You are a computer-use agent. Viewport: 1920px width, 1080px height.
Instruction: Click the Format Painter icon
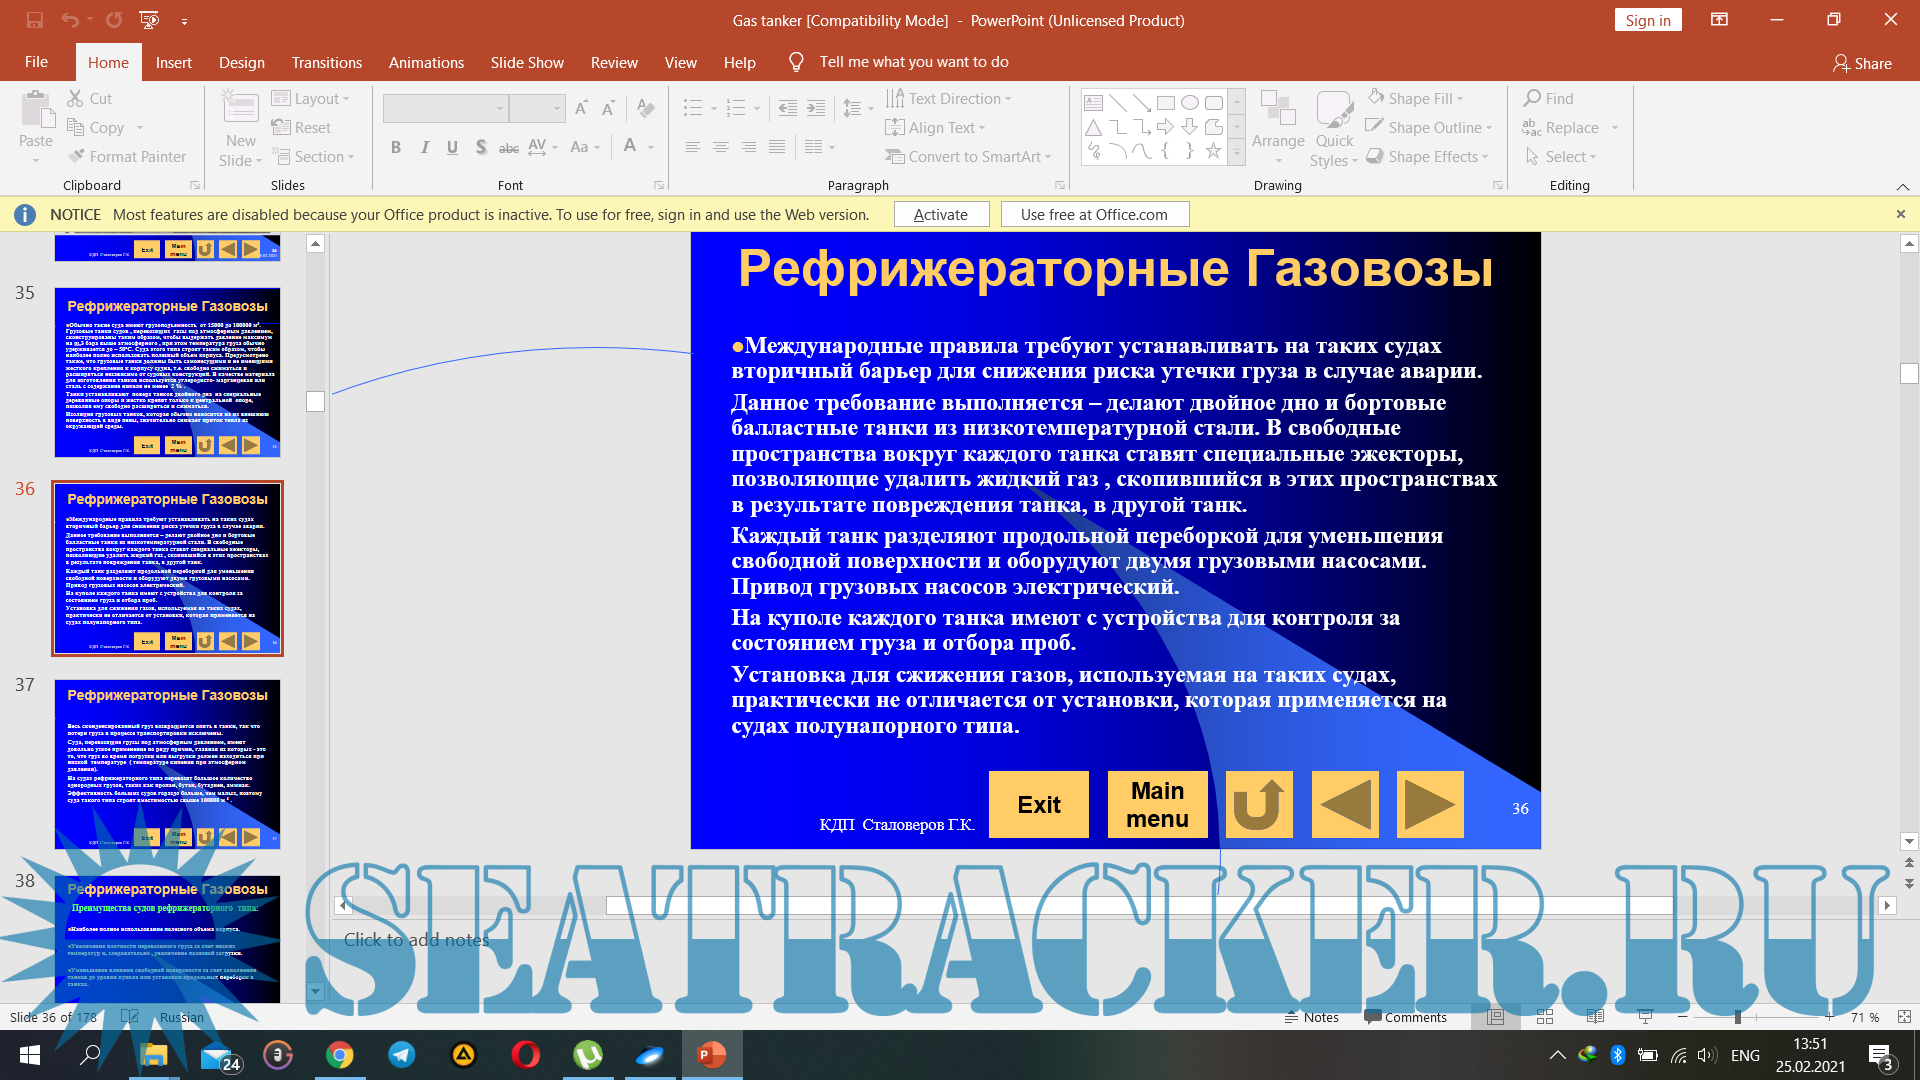point(78,157)
